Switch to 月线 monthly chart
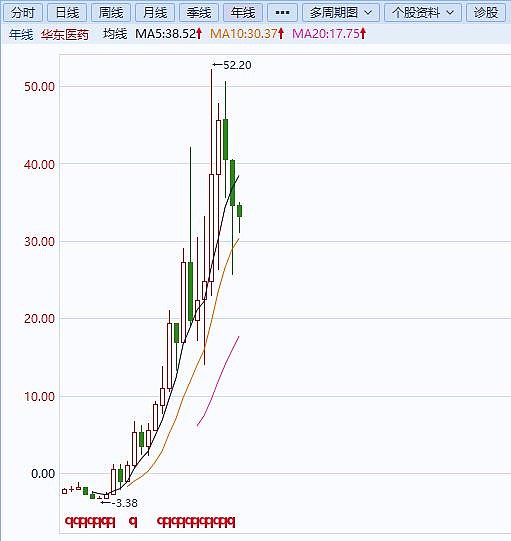This screenshot has height=541, width=511. (155, 13)
